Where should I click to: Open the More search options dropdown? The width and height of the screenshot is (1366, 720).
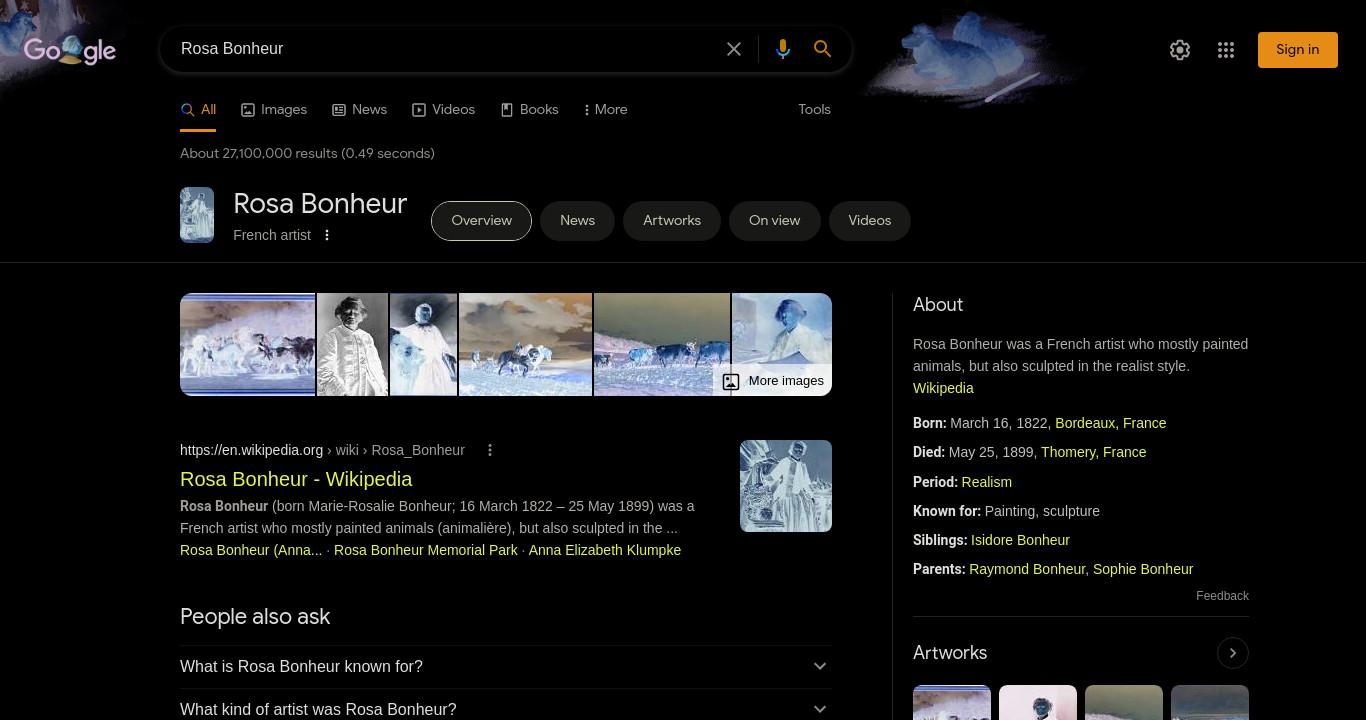pos(605,110)
